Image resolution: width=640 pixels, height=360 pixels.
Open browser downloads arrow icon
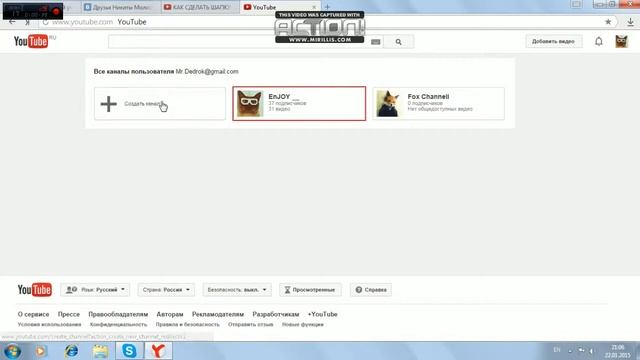tap(630, 22)
